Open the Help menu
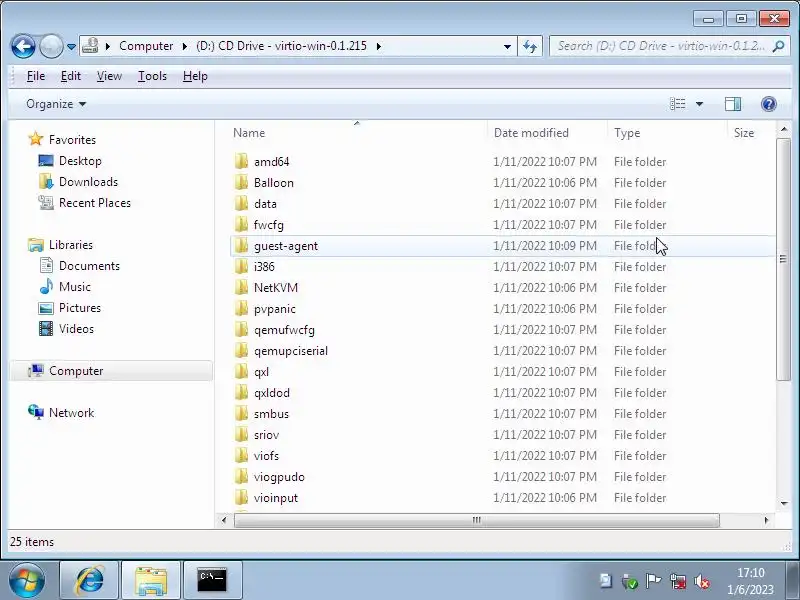The height and width of the screenshot is (600, 800). pos(195,76)
